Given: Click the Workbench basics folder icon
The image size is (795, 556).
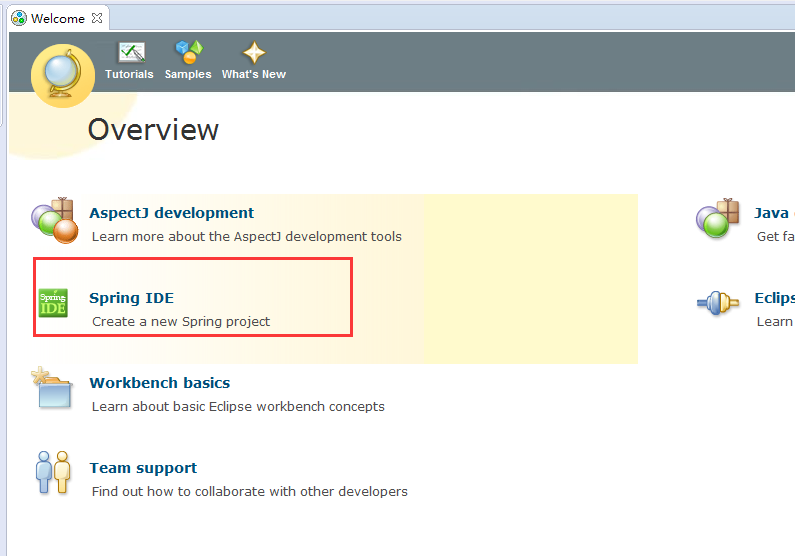Looking at the screenshot, I should (52, 388).
